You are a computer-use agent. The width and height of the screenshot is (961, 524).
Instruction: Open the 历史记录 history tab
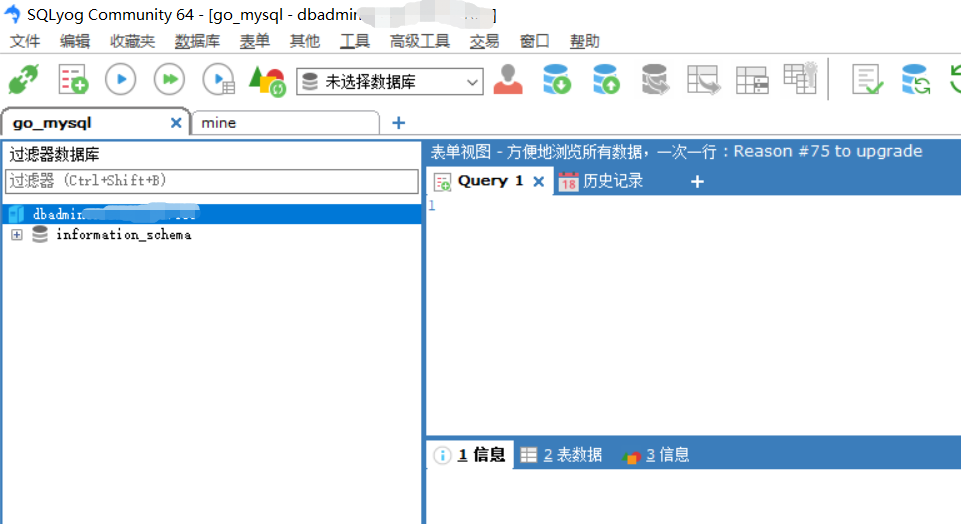(x=601, y=181)
